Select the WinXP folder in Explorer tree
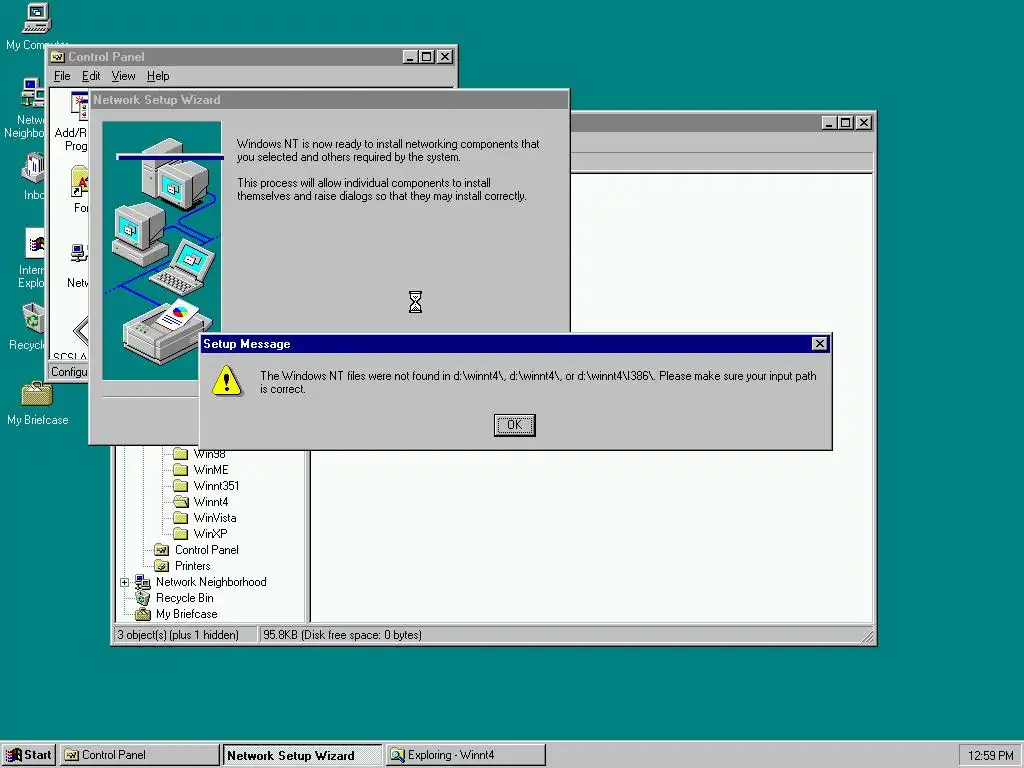 (x=210, y=534)
